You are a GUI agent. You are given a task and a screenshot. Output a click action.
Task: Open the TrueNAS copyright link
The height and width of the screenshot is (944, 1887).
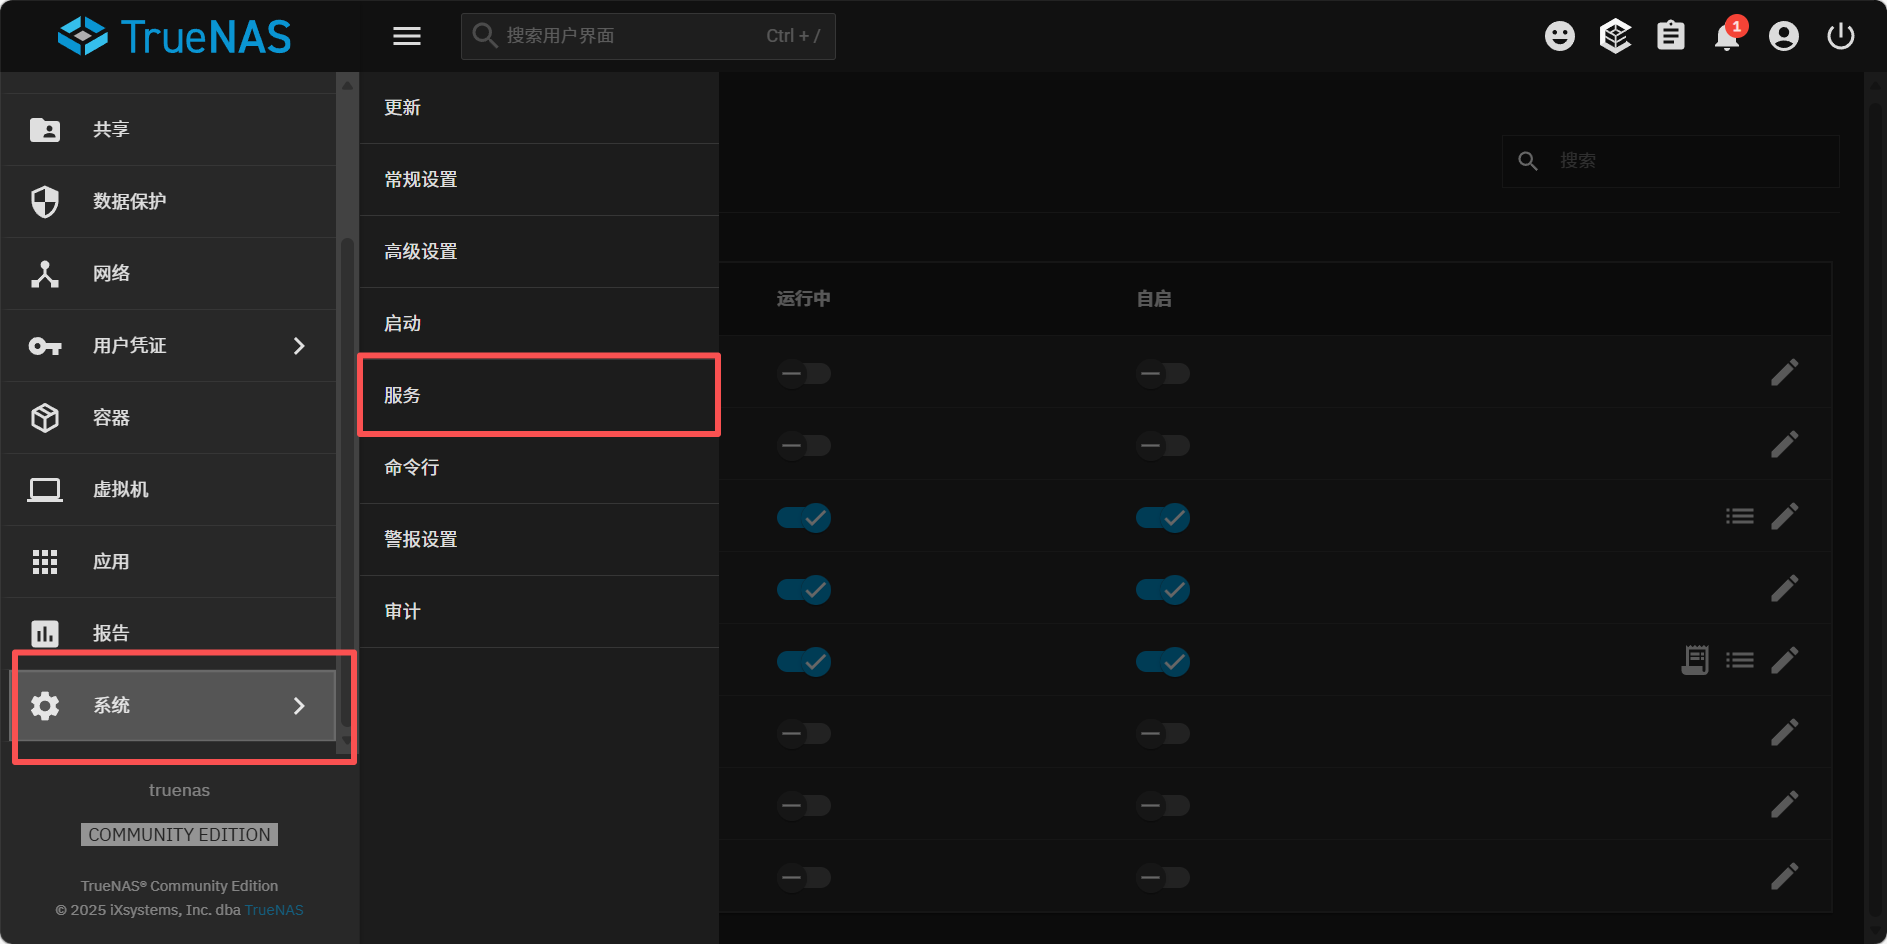point(274,910)
